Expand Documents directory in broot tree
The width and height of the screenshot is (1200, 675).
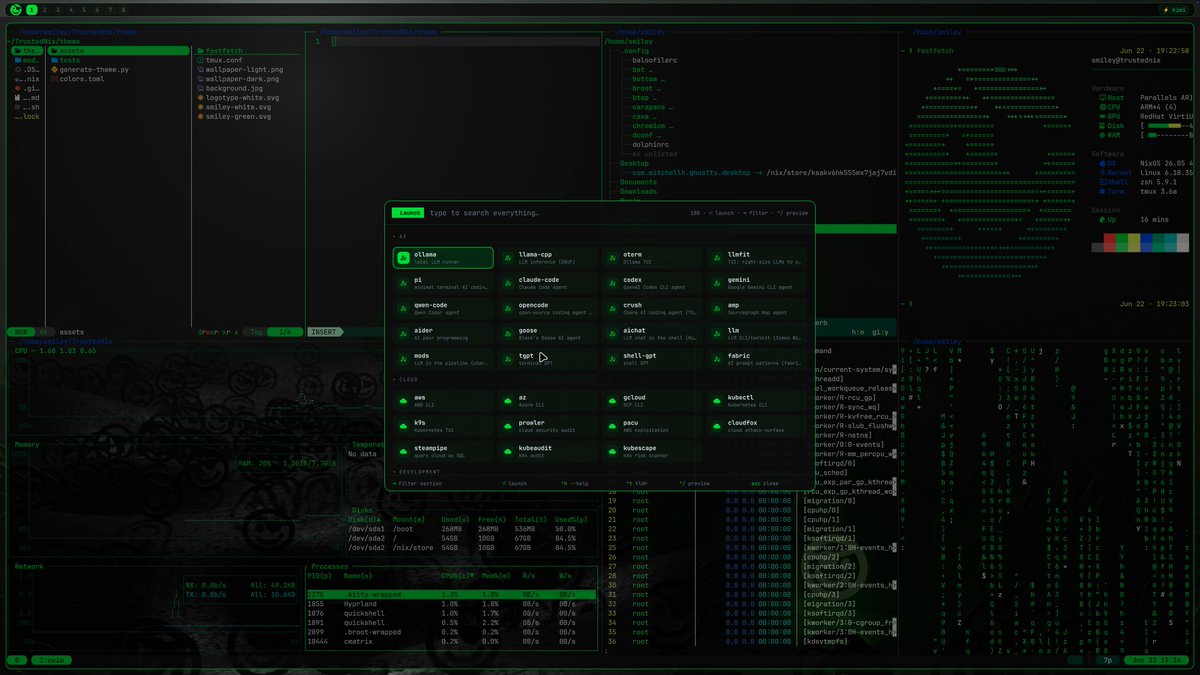638,182
